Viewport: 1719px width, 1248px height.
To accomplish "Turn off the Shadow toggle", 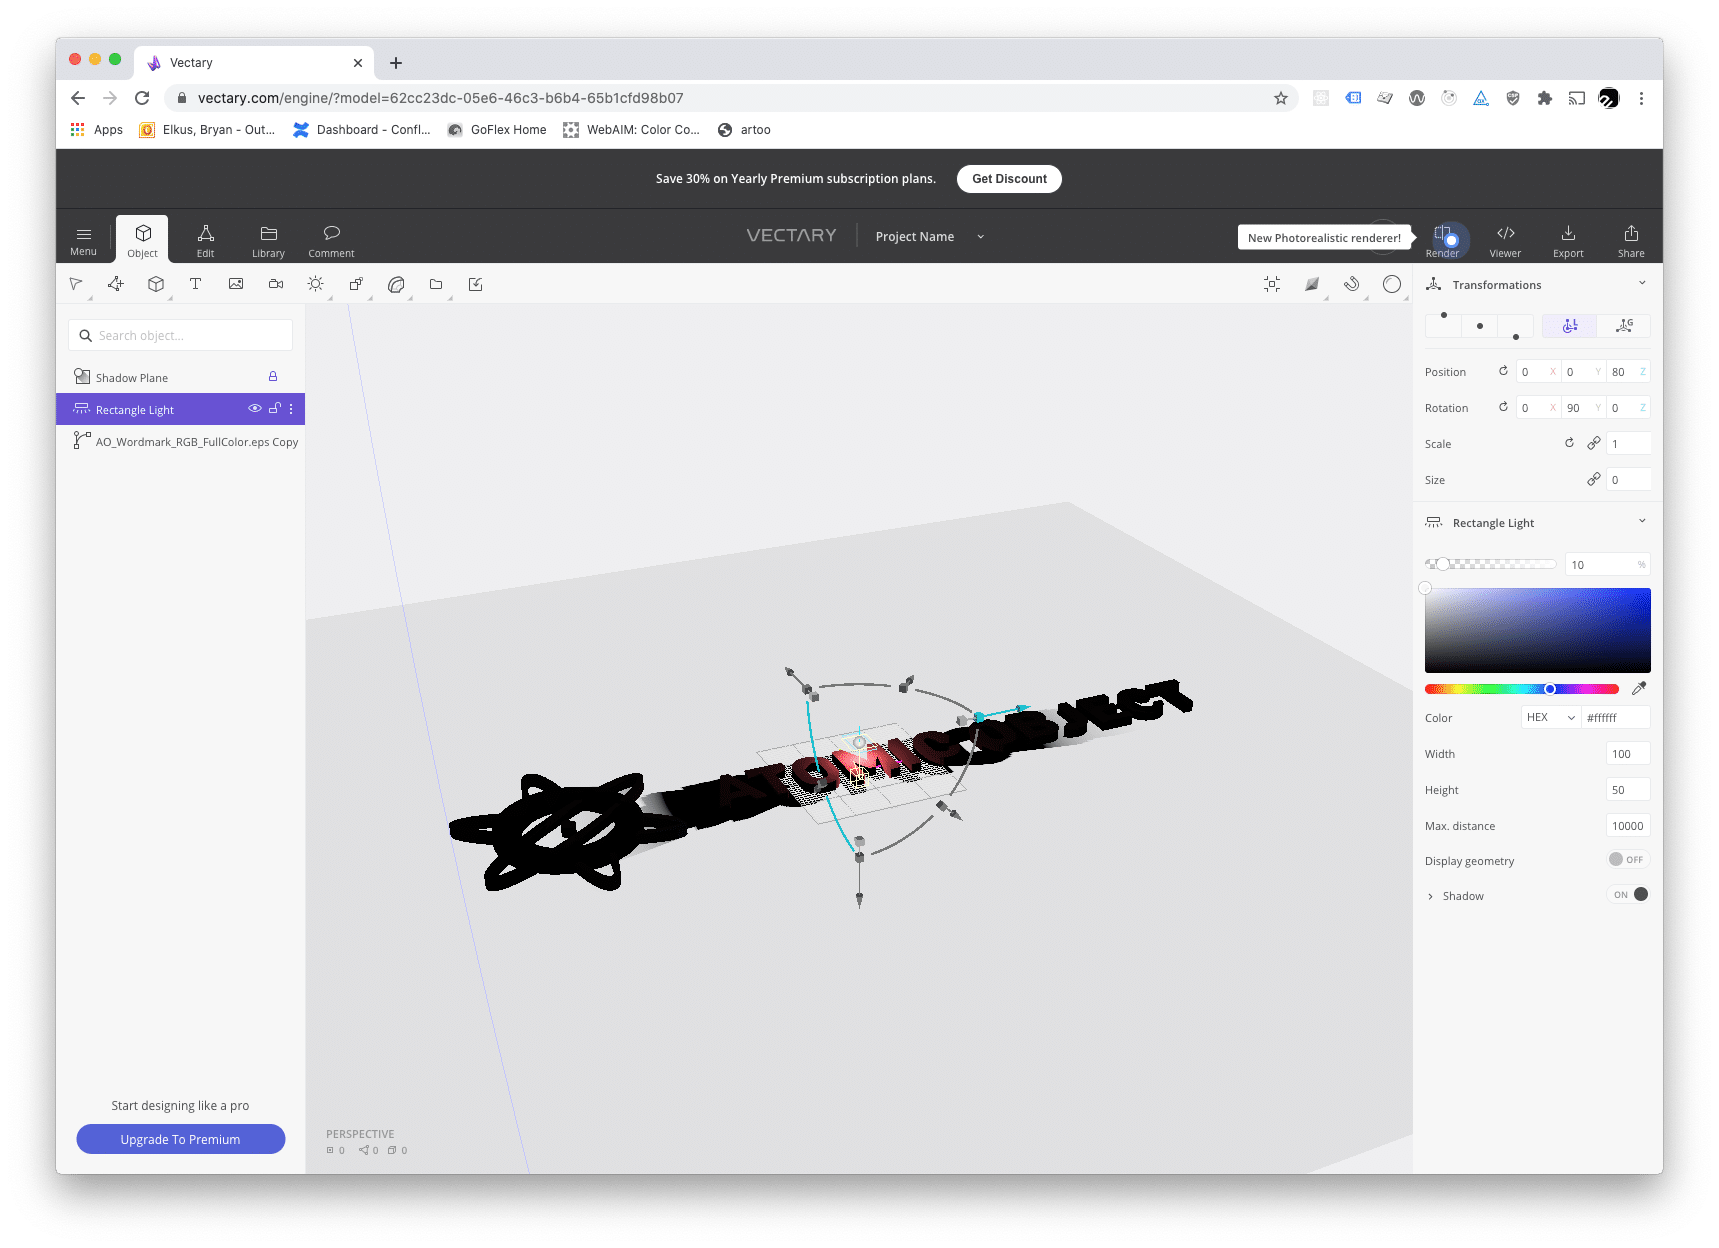I will pyautogui.click(x=1629, y=894).
